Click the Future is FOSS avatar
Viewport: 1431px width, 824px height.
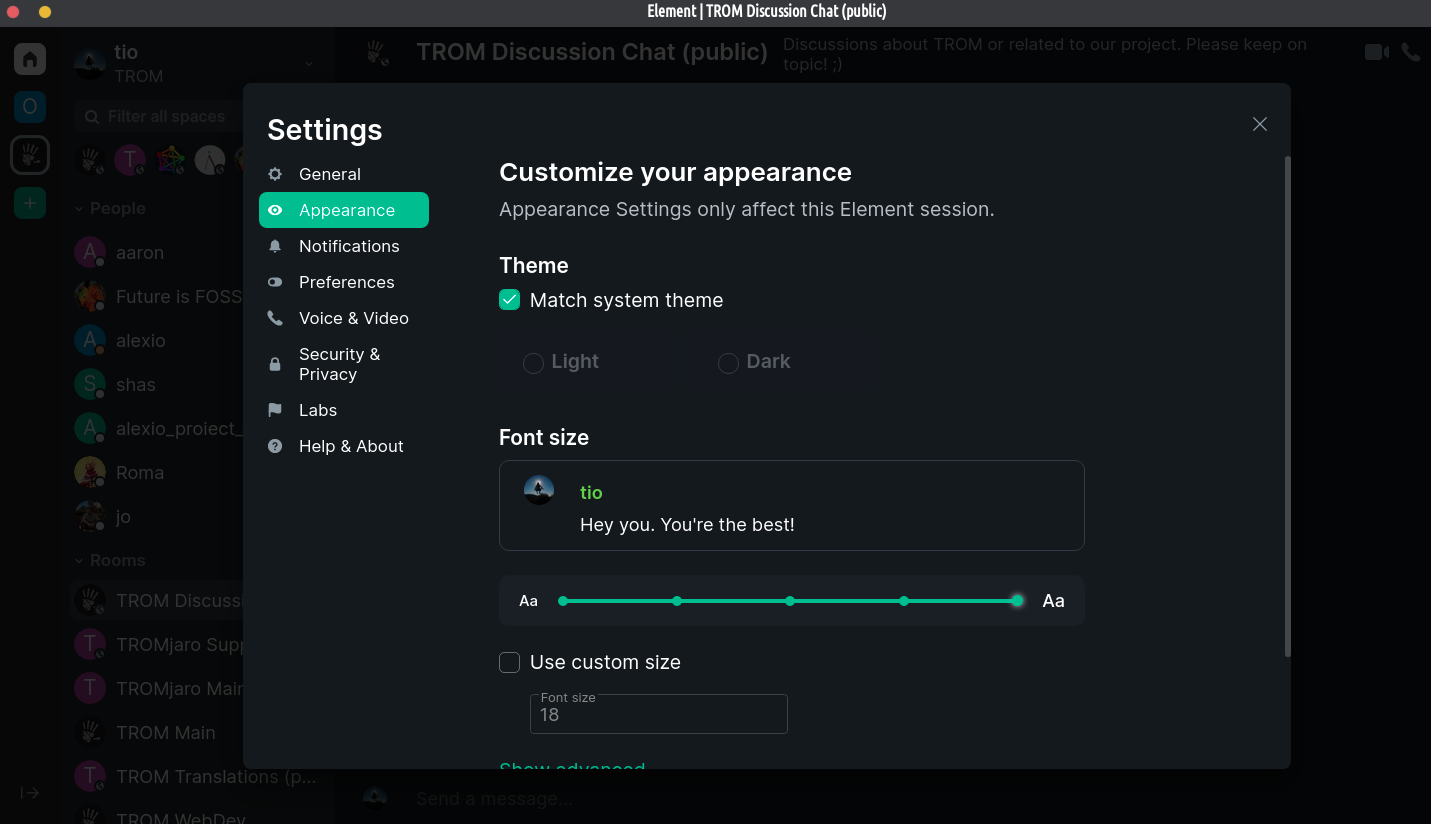pyautogui.click(x=90, y=296)
